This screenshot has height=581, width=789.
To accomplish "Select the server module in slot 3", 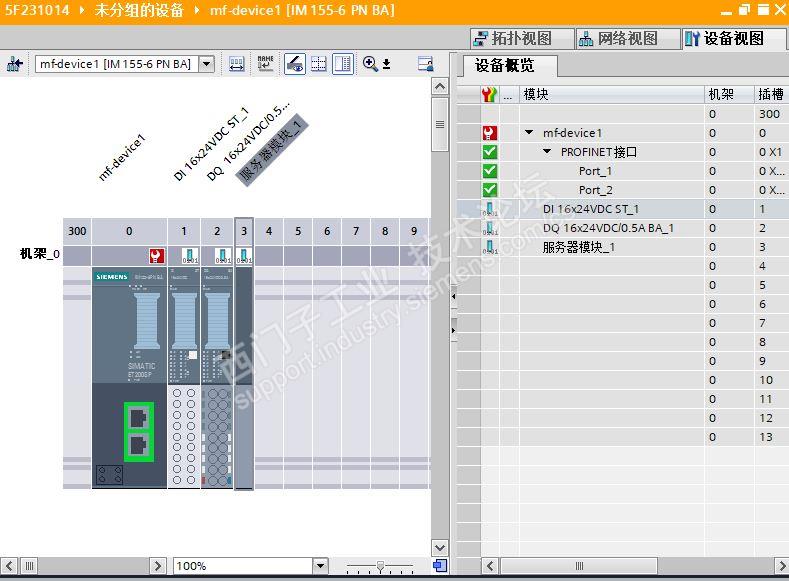I will (x=244, y=378).
